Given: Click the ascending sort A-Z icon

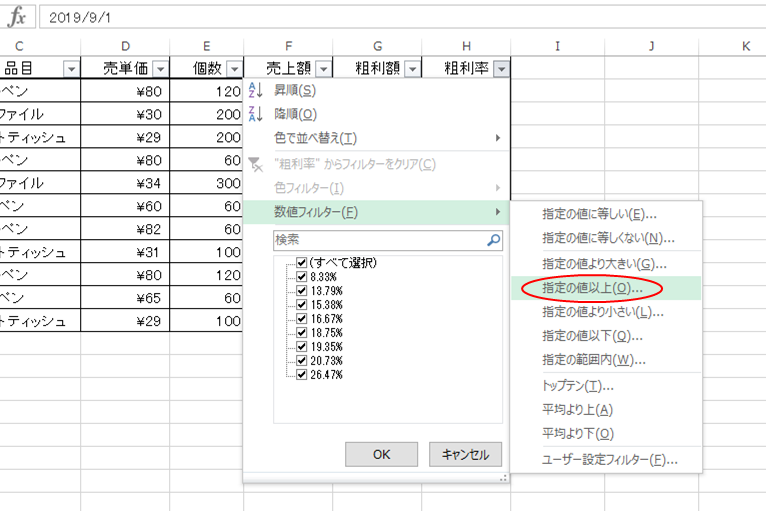Looking at the screenshot, I should (x=254, y=90).
